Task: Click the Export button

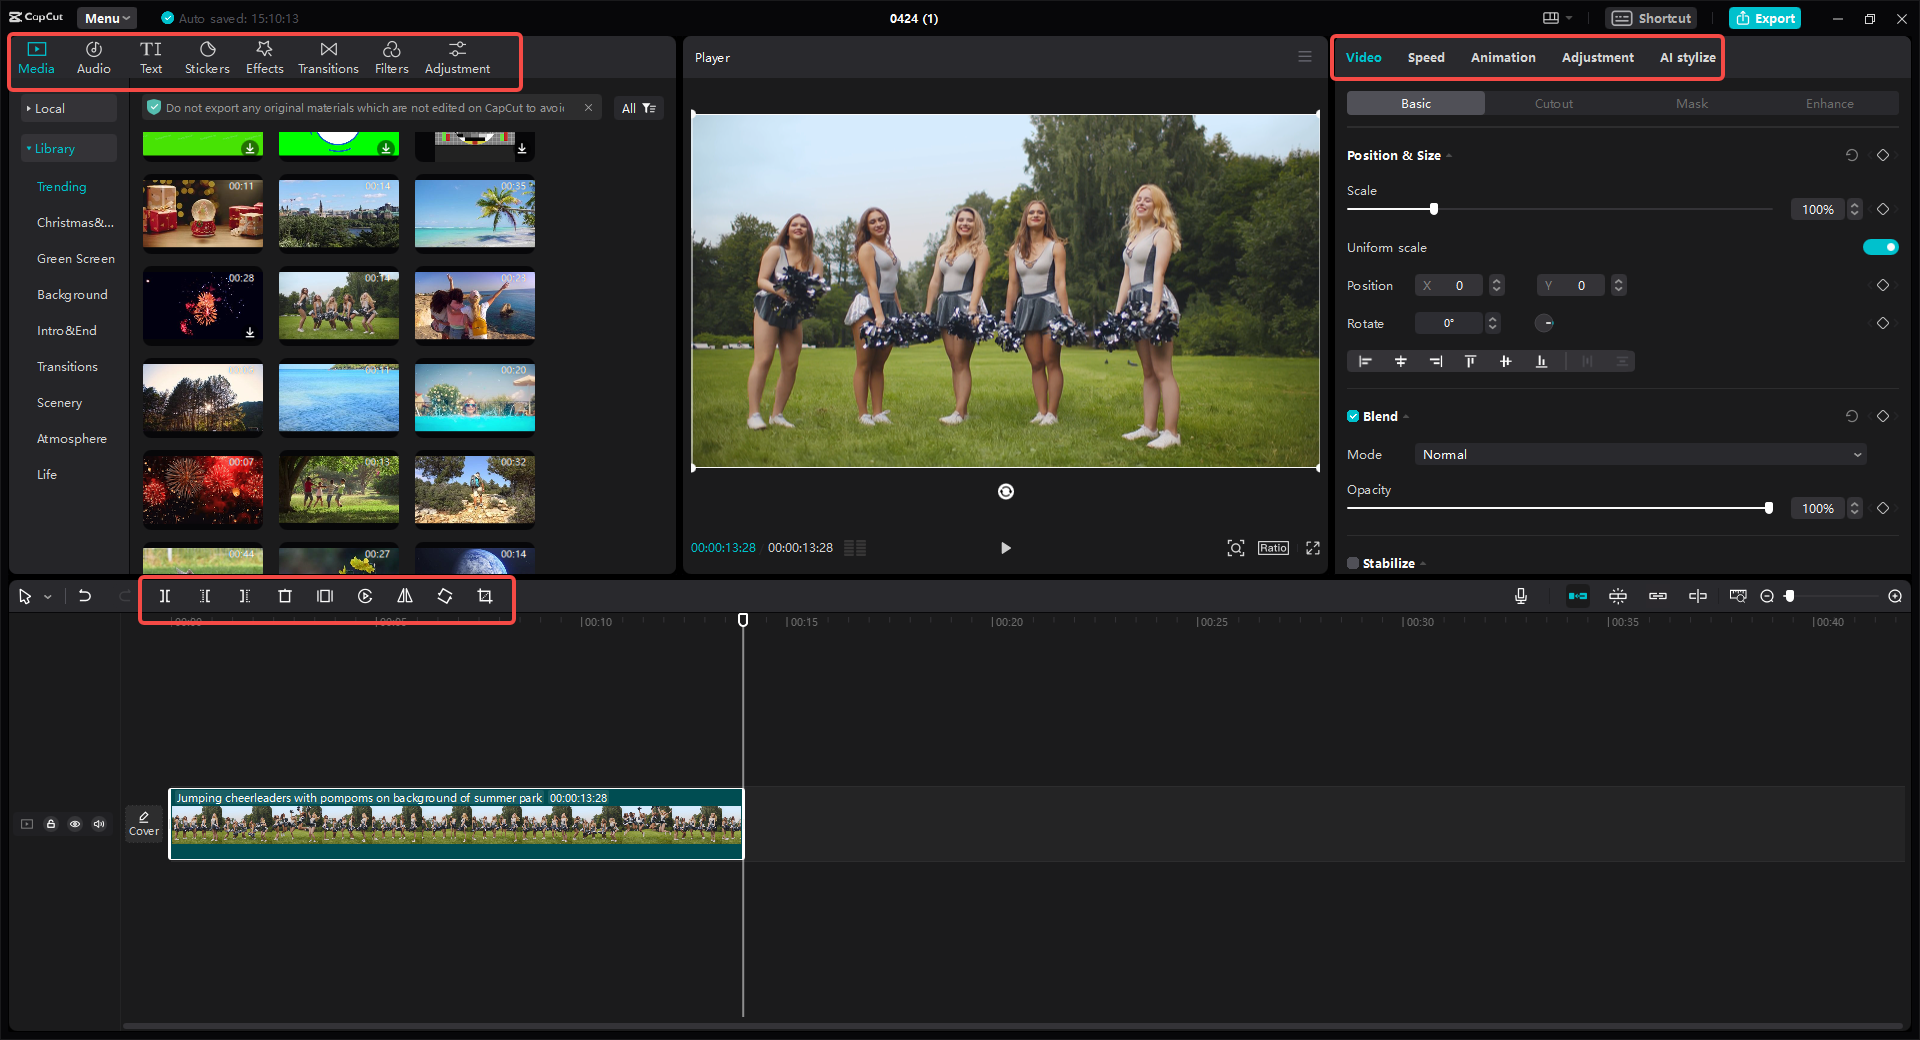Action: point(1764,18)
